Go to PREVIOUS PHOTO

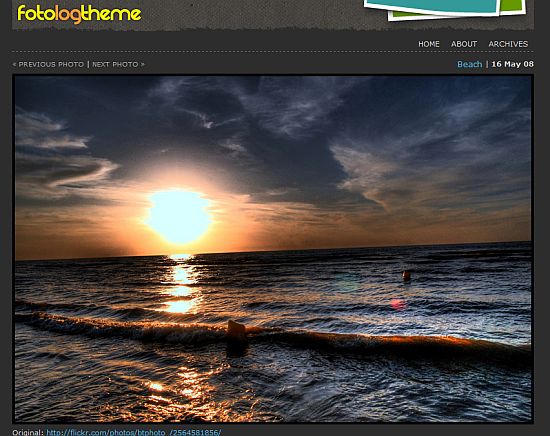tap(51, 64)
